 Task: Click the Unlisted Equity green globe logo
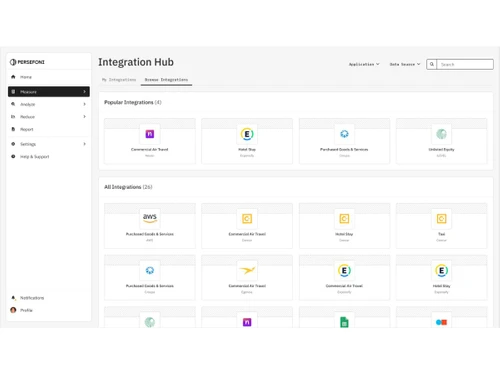(x=441, y=134)
